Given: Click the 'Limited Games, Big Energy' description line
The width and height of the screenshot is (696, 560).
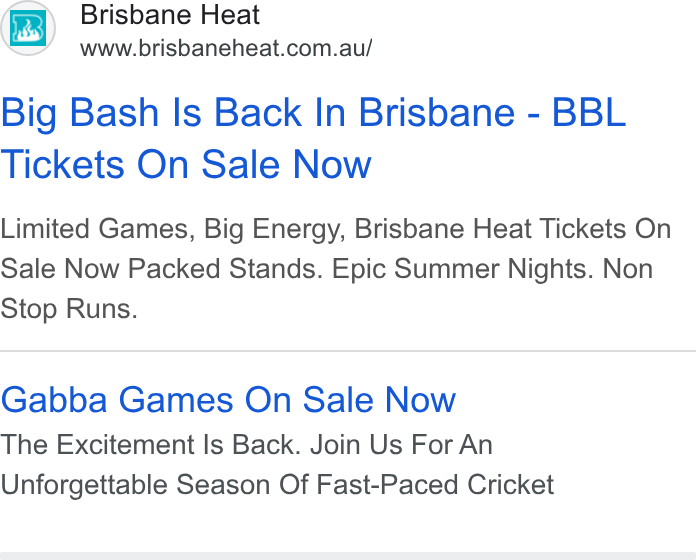Looking at the screenshot, I should pos(174,229).
